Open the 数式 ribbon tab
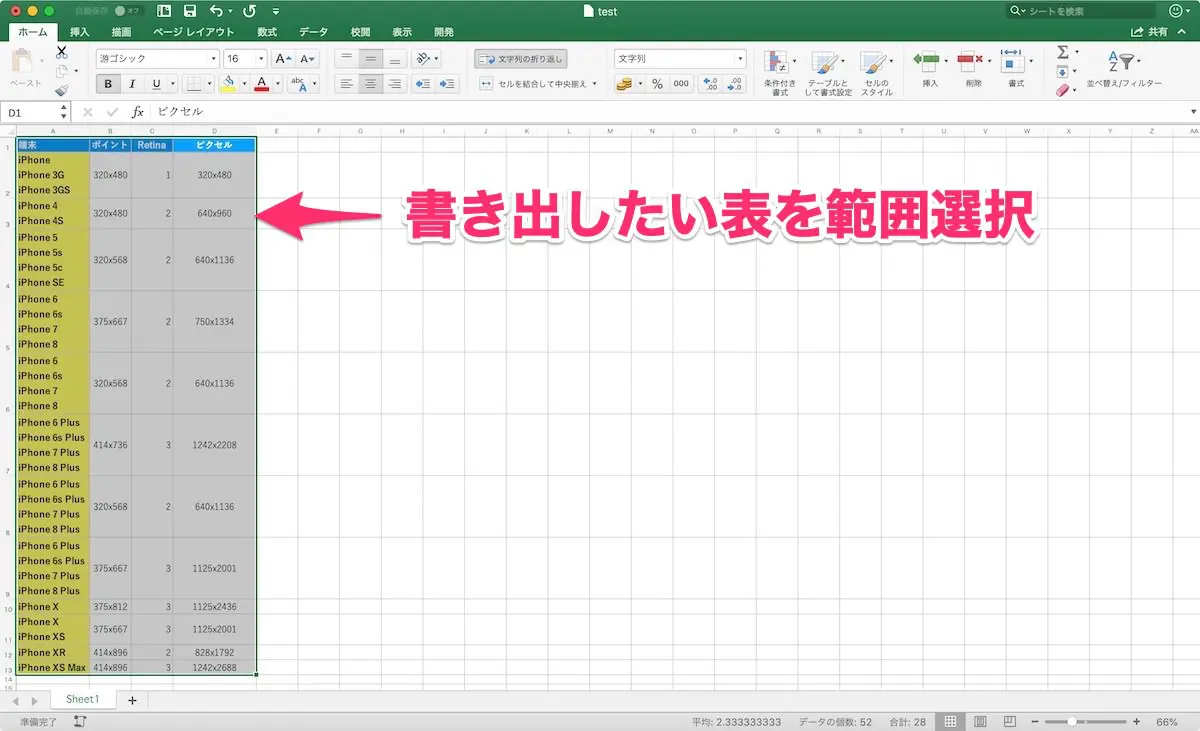The image size is (1200, 731). [267, 32]
